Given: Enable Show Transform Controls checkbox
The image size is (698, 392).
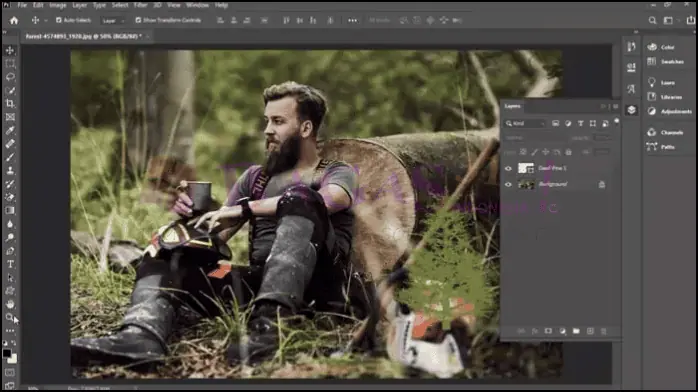Looking at the screenshot, I should coord(138,20).
